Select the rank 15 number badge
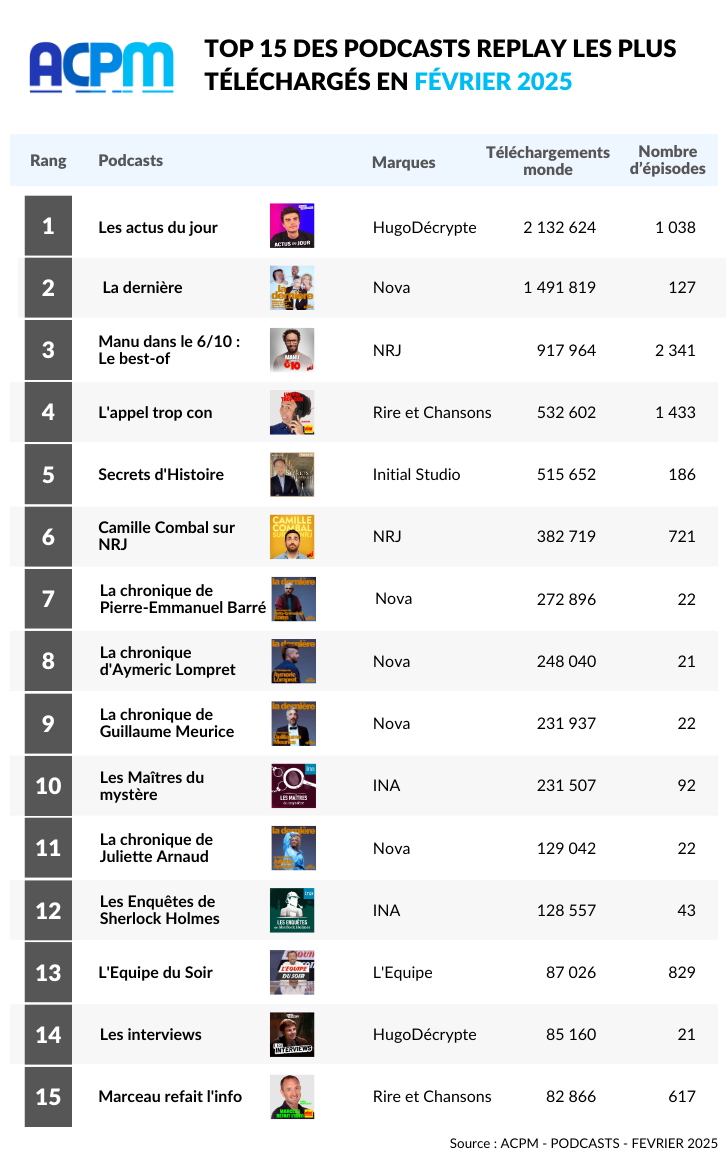The height and width of the screenshot is (1155, 728). point(48,1096)
